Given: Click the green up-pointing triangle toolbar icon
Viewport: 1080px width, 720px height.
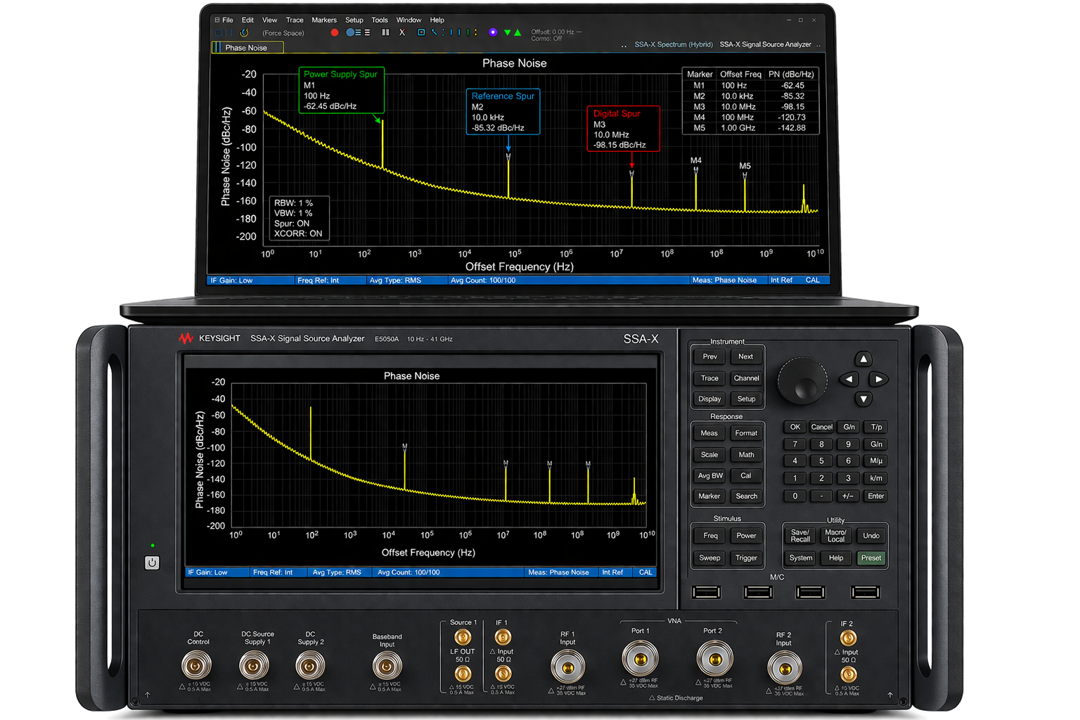Looking at the screenshot, I should [517, 32].
